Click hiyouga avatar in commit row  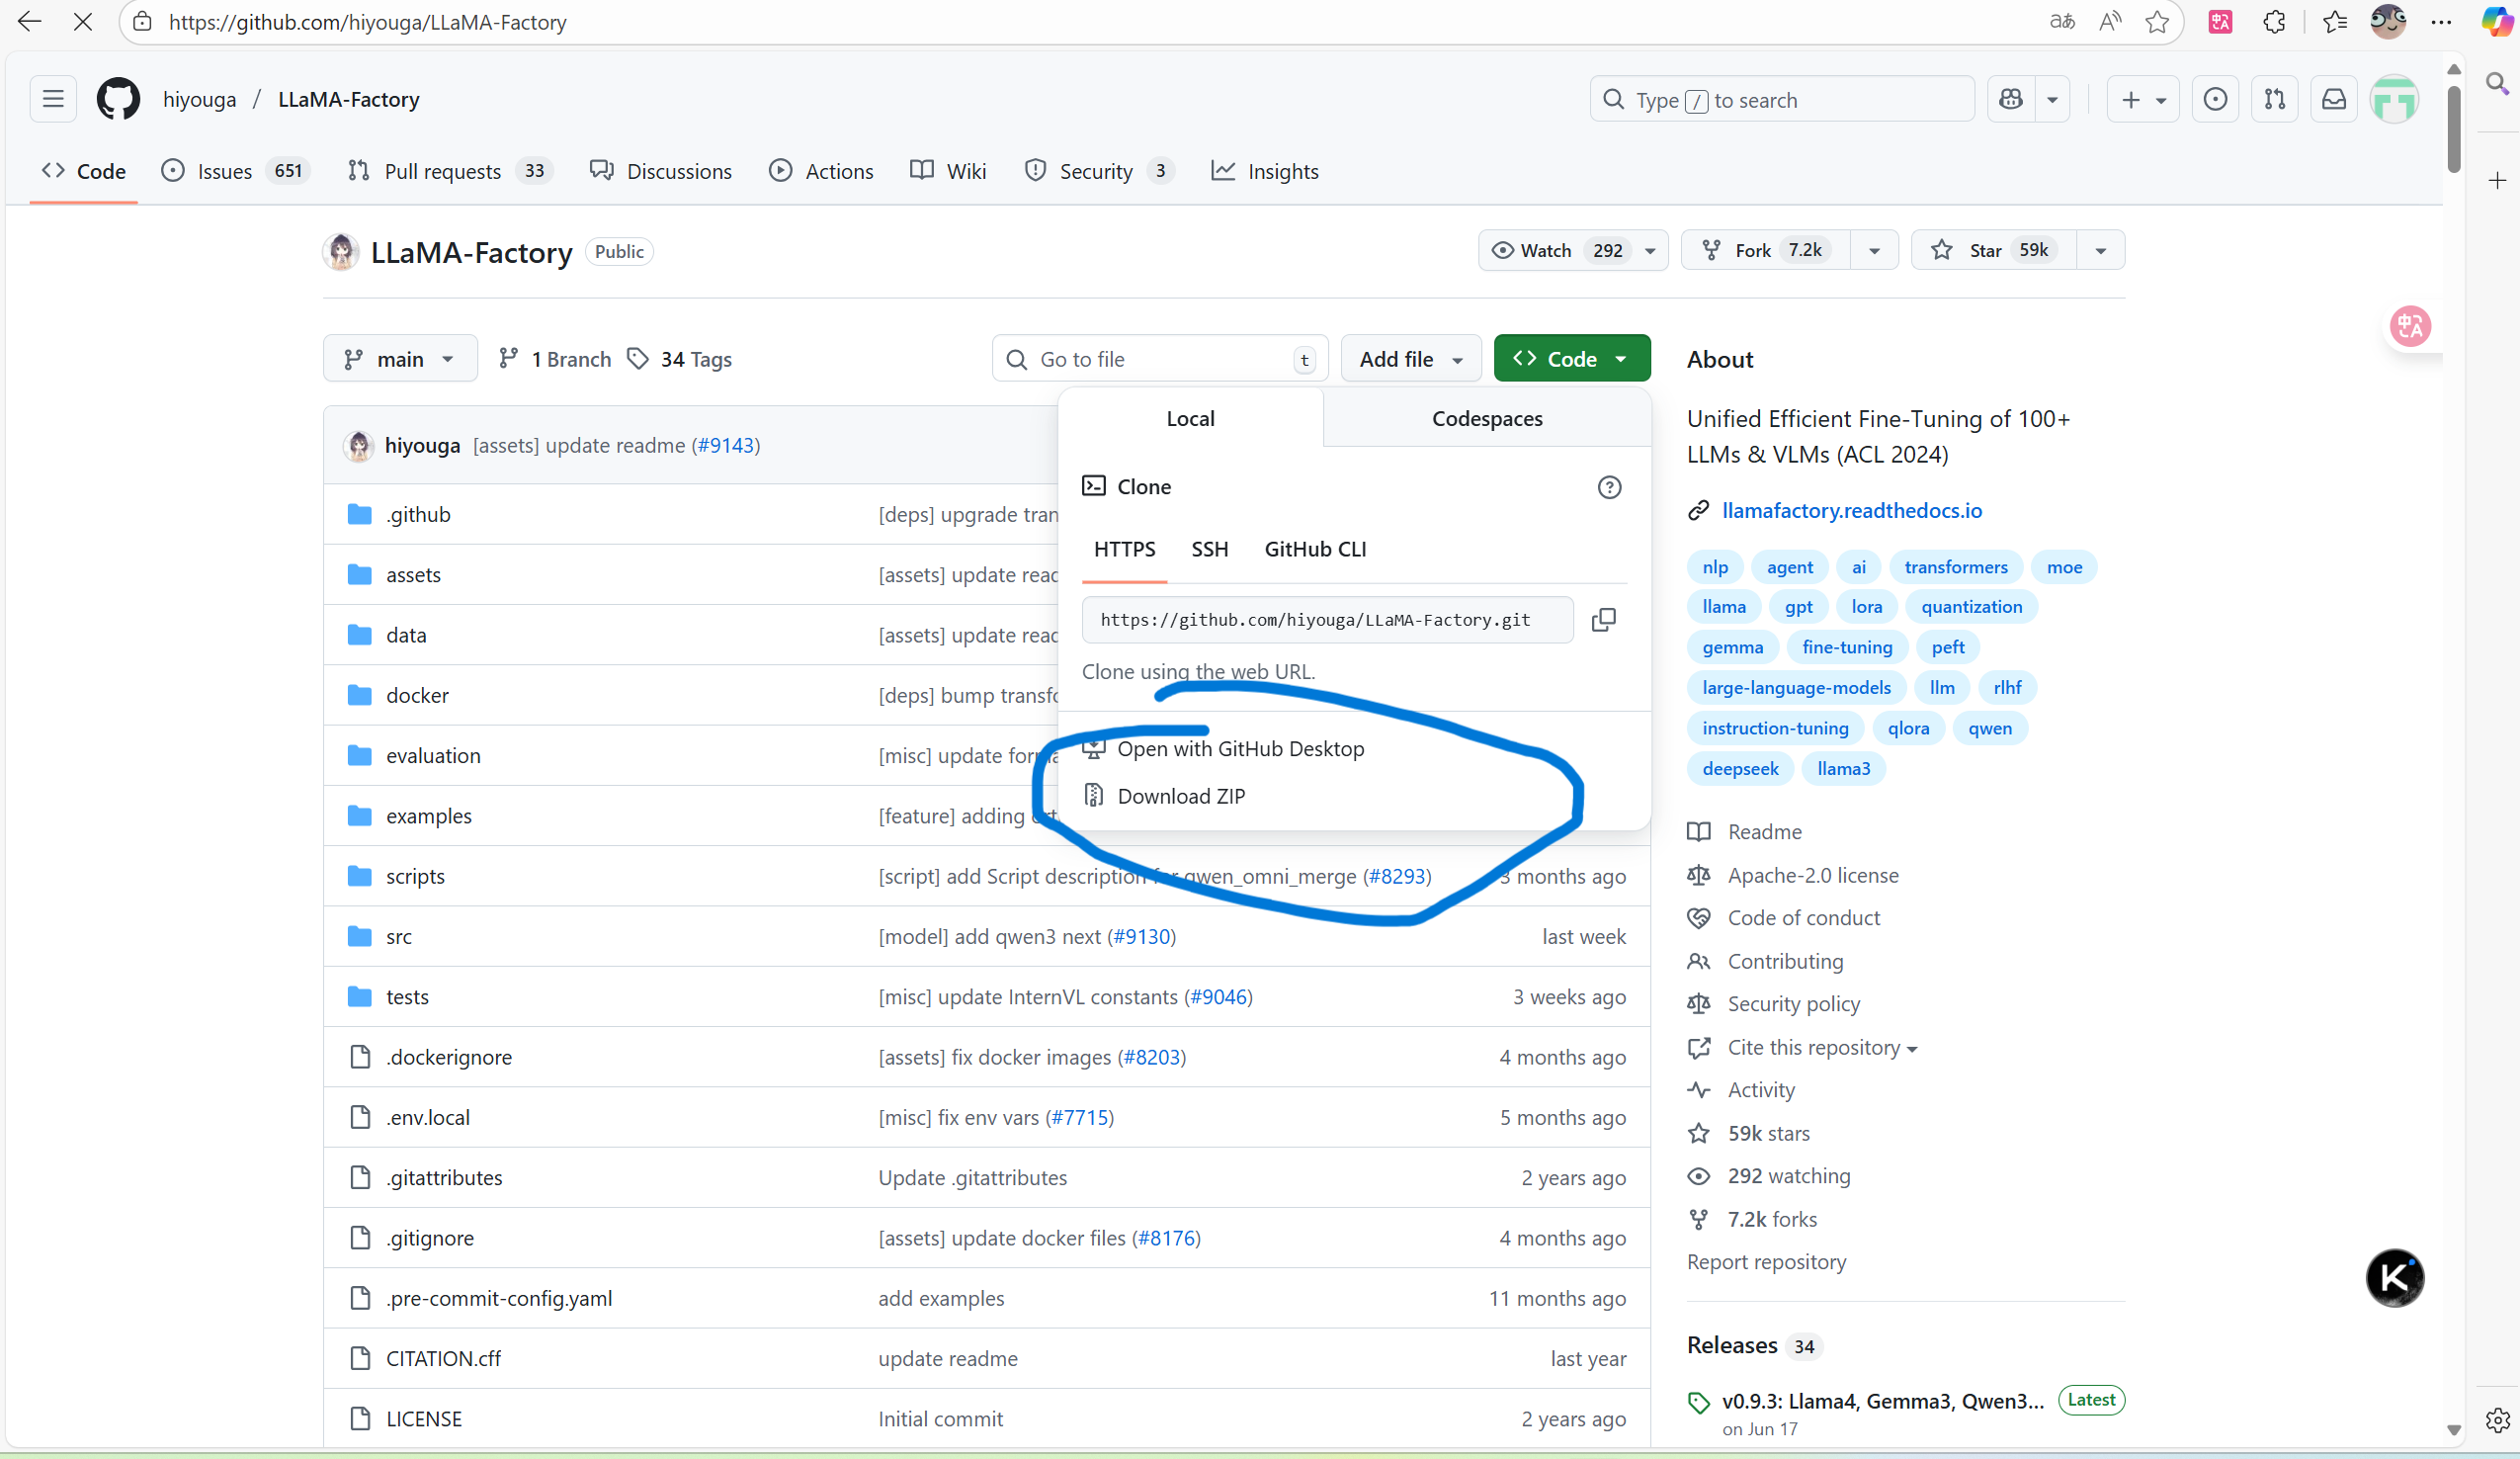tap(359, 445)
